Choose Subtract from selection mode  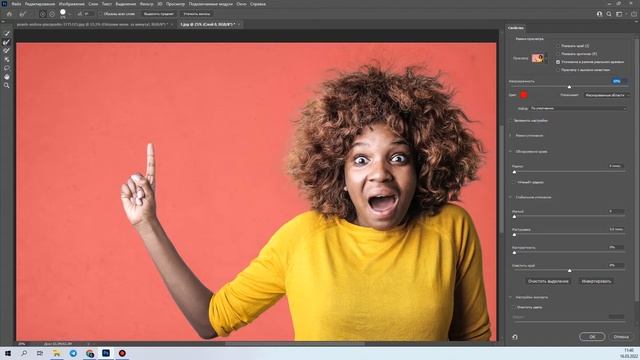tap(52, 14)
